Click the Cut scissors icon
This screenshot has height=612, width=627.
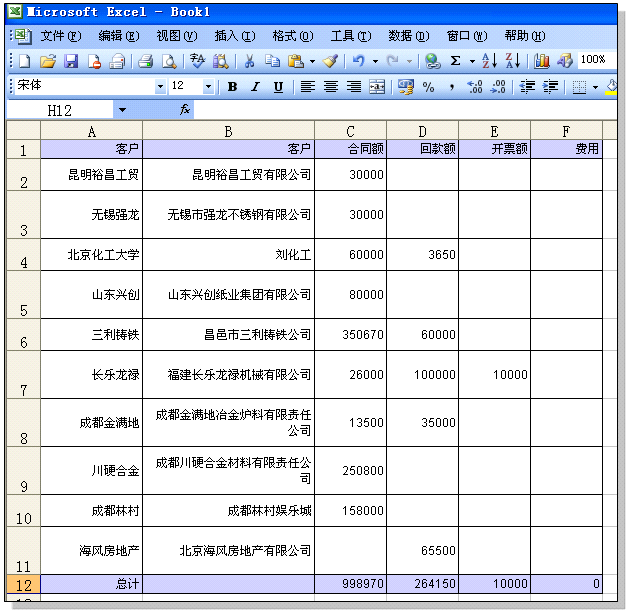coord(249,61)
